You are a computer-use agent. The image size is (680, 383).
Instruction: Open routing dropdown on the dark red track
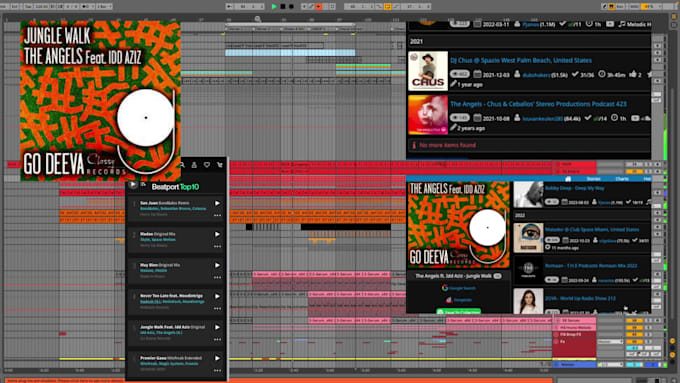pyautogui.click(x=610, y=342)
